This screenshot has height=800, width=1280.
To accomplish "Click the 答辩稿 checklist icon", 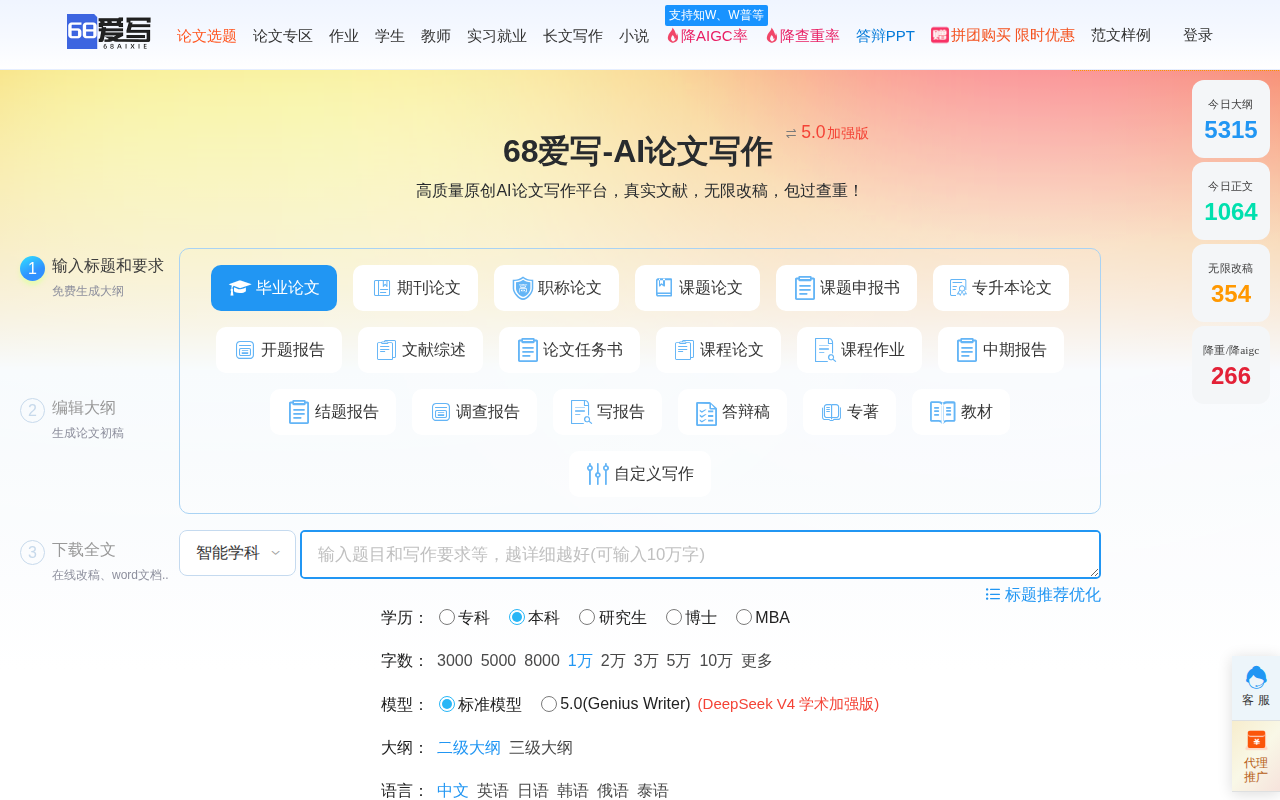I will 707,413.
